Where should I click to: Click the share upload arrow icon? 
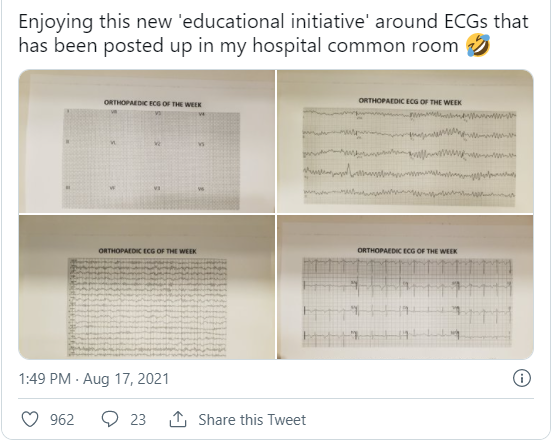(x=178, y=419)
